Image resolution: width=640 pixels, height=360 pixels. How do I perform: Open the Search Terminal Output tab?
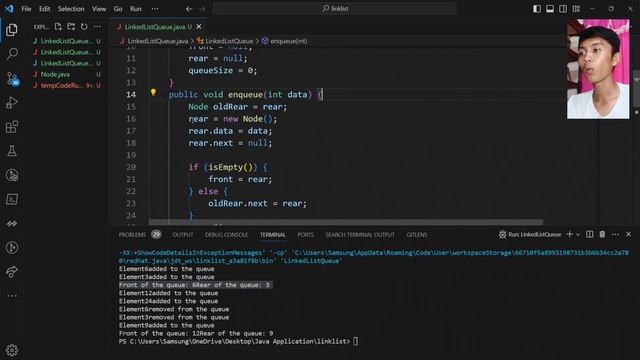(360, 235)
